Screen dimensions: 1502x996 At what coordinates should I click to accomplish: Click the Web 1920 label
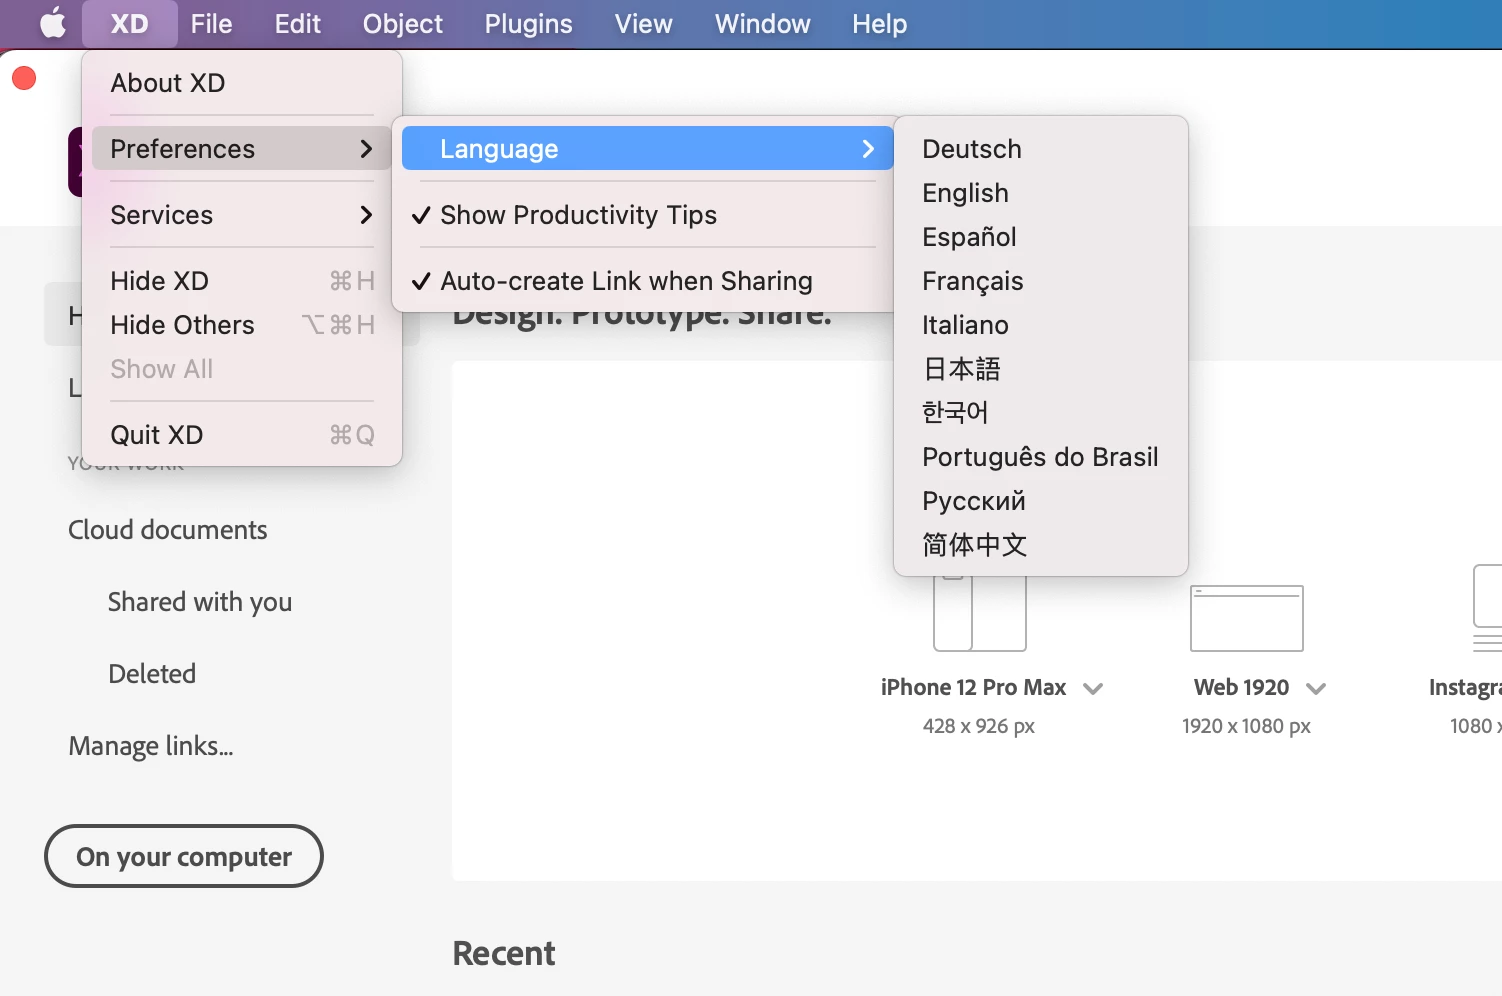click(1241, 687)
